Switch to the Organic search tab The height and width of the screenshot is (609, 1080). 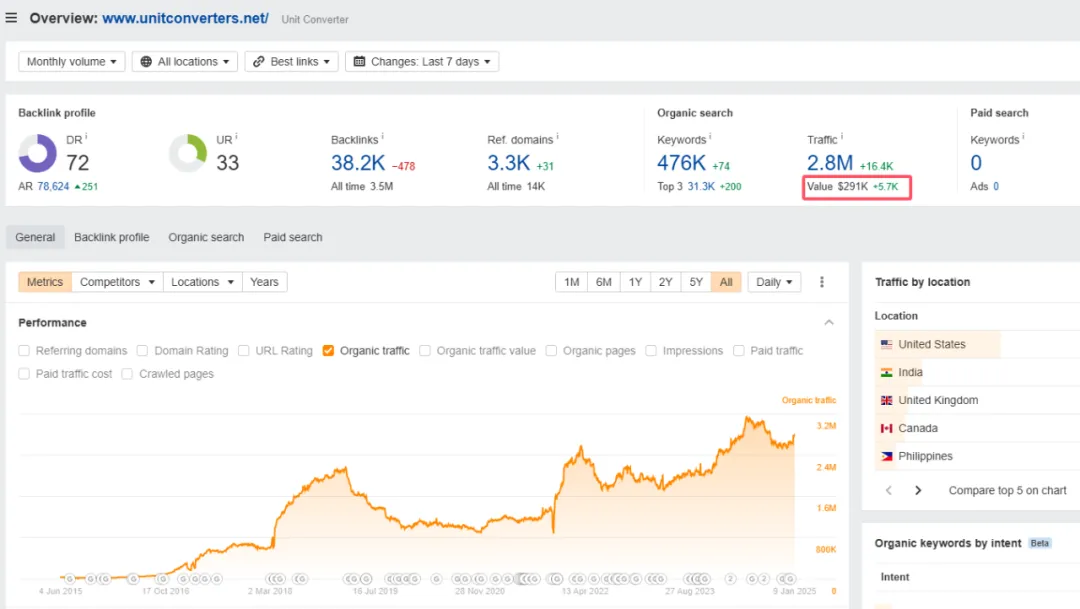(206, 237)
